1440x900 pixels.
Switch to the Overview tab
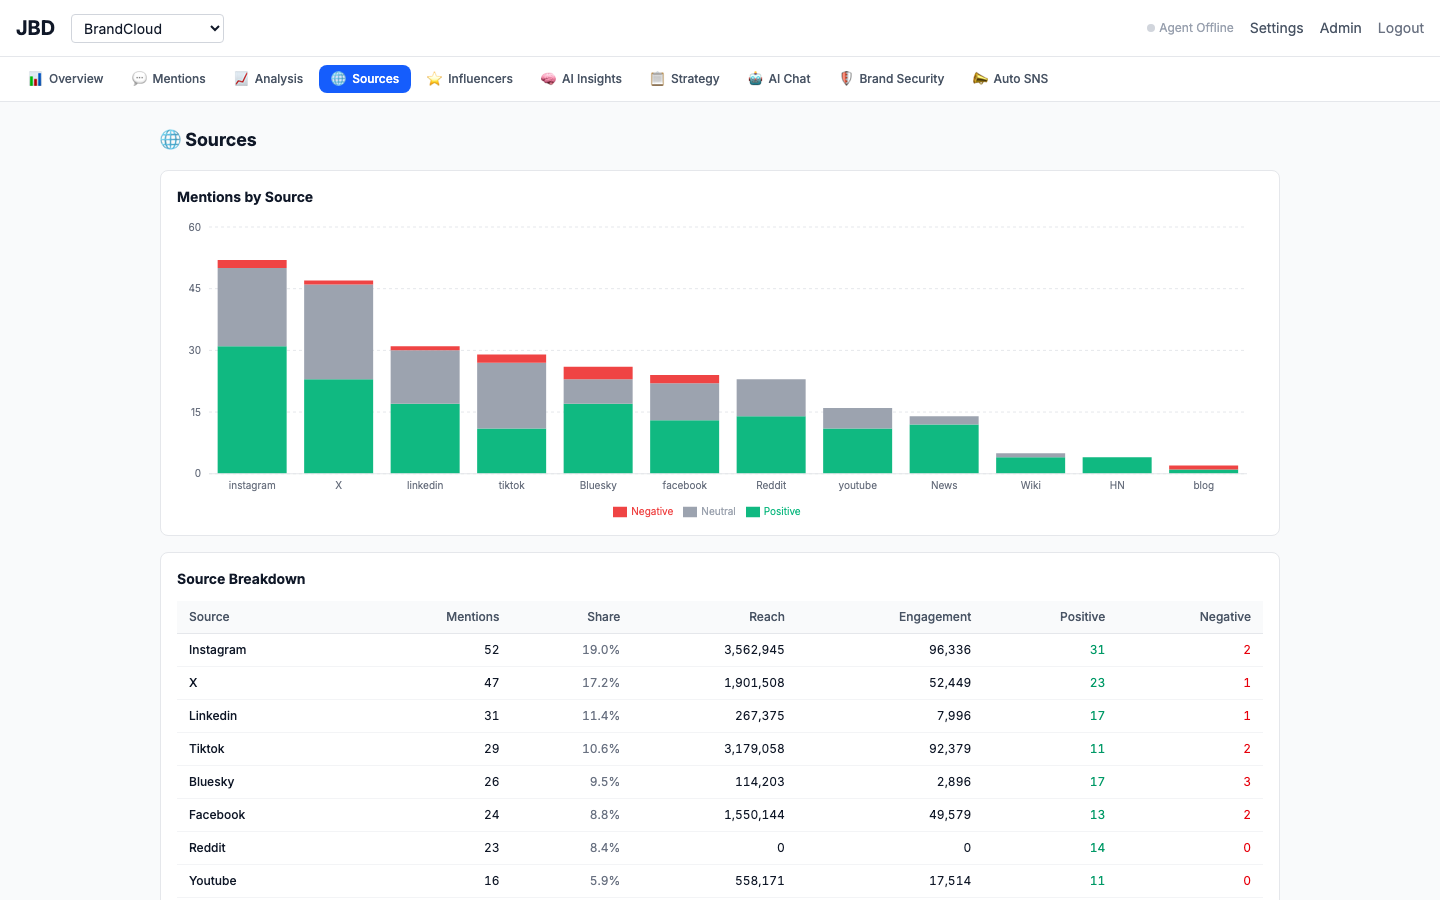pos(66,79)
